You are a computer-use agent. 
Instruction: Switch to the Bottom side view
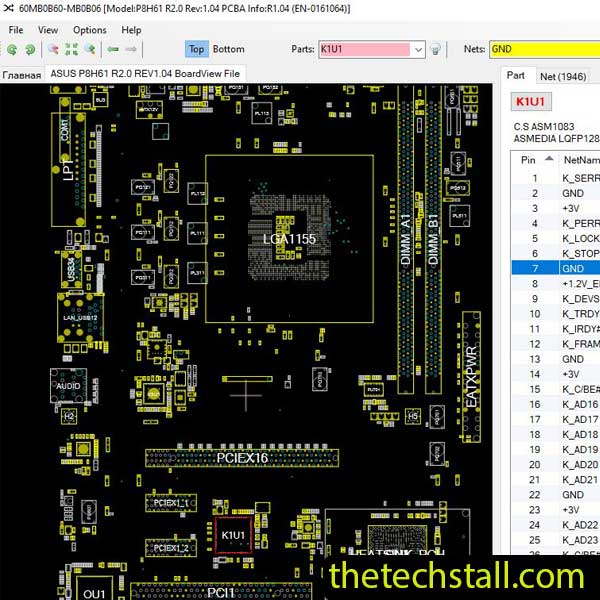pos(228,49)
